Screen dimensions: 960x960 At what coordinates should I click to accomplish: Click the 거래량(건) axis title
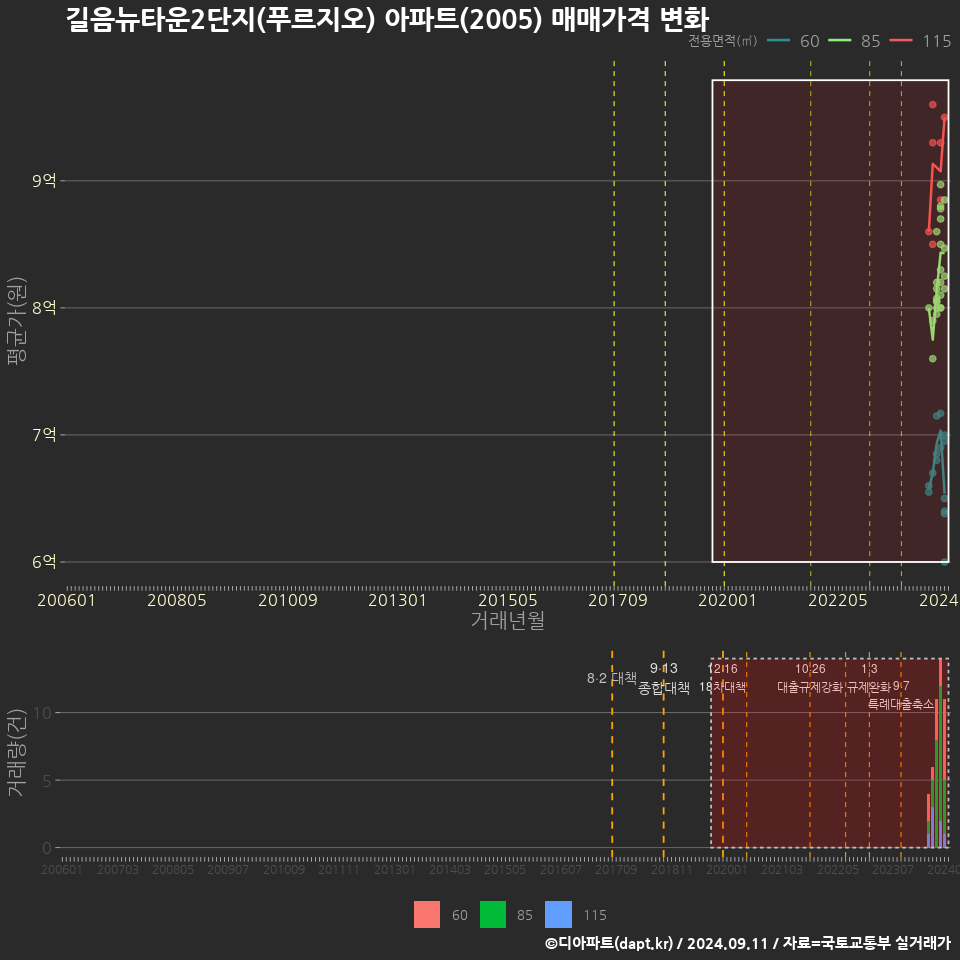[x=17, y=752]
